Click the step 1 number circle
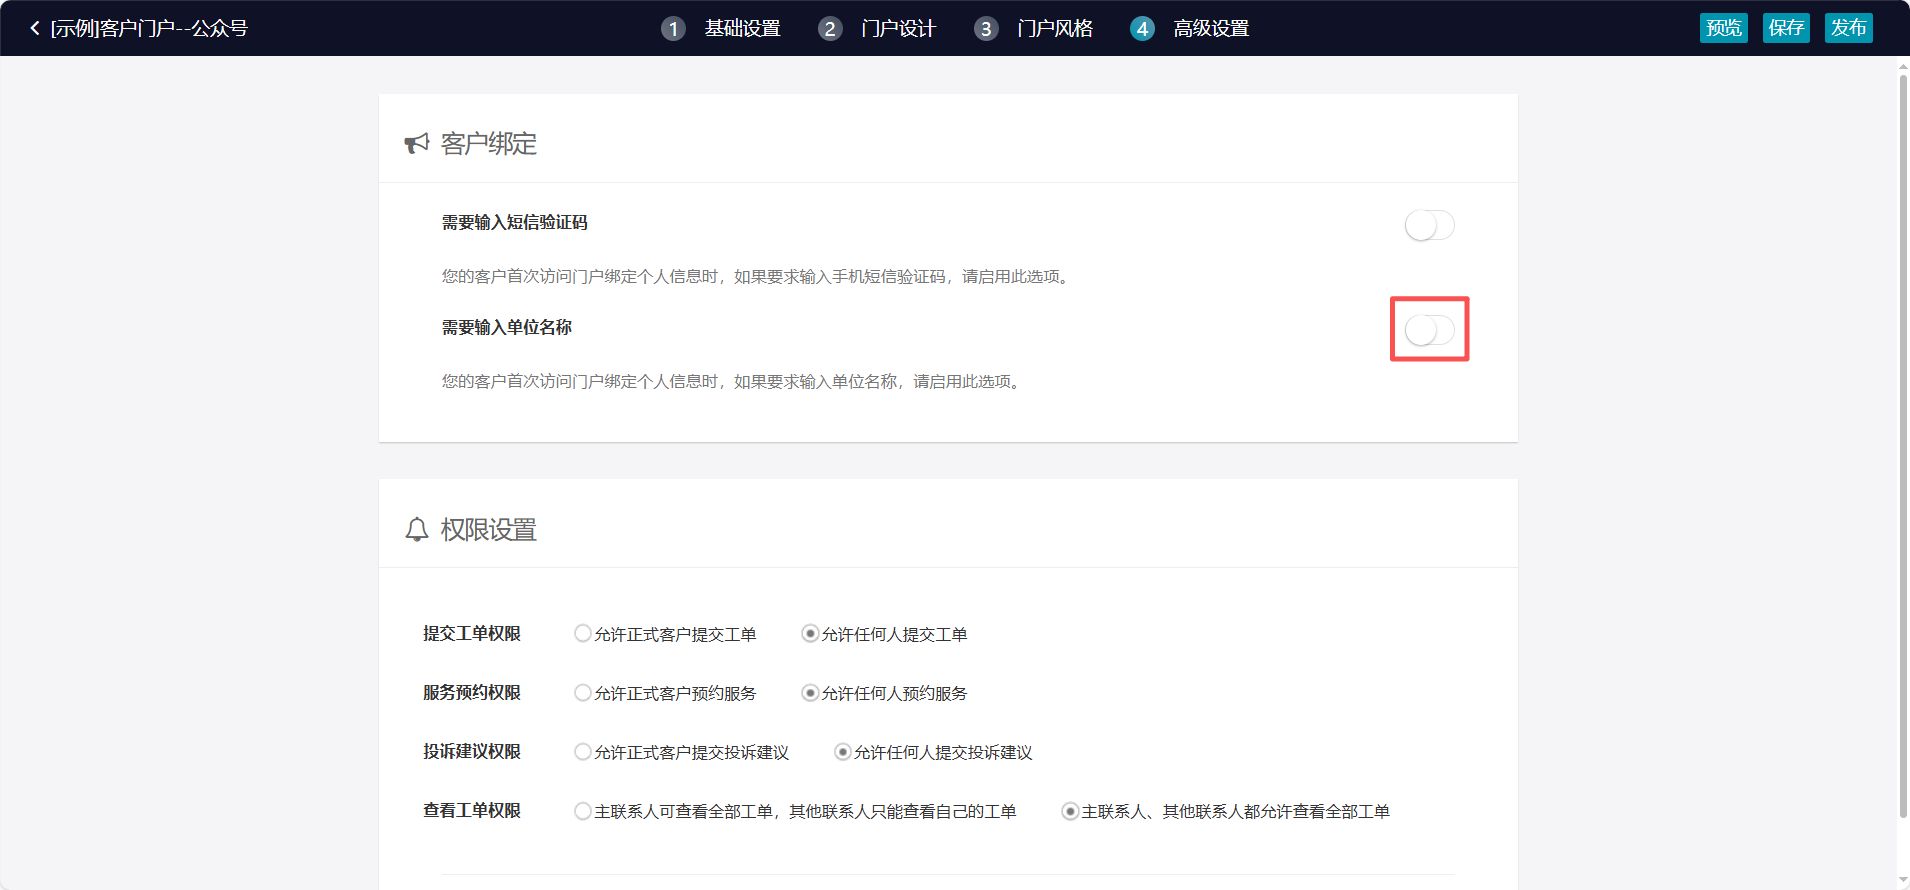 tap(673, 29)
